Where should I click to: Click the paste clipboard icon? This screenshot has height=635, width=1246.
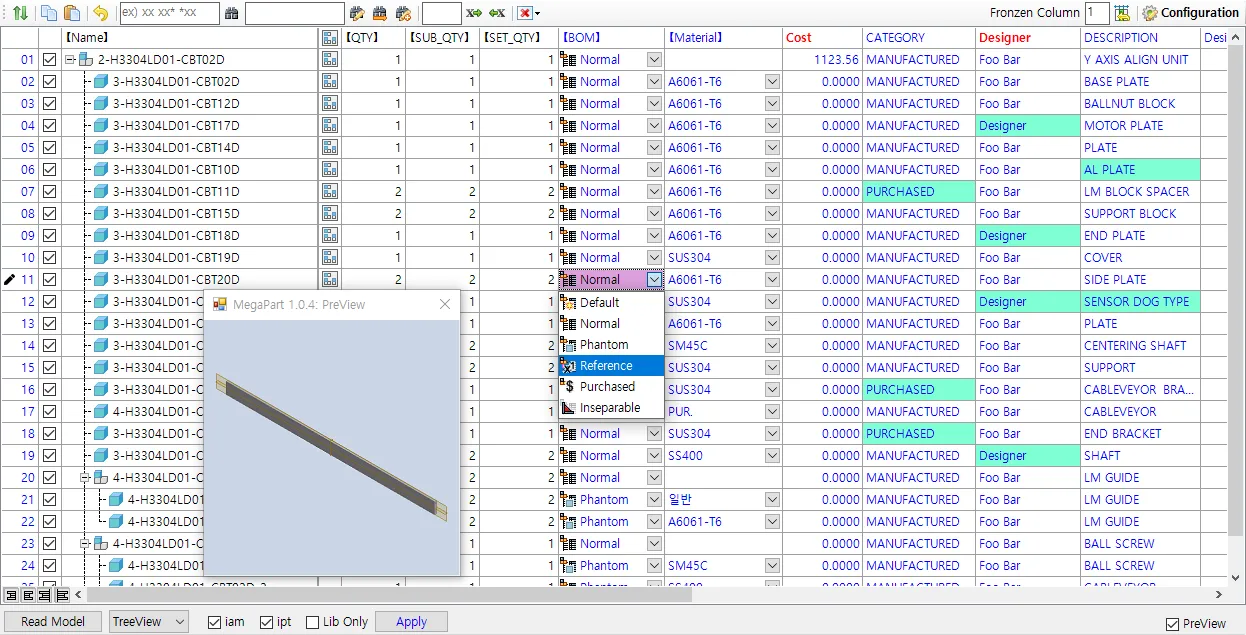72,13
